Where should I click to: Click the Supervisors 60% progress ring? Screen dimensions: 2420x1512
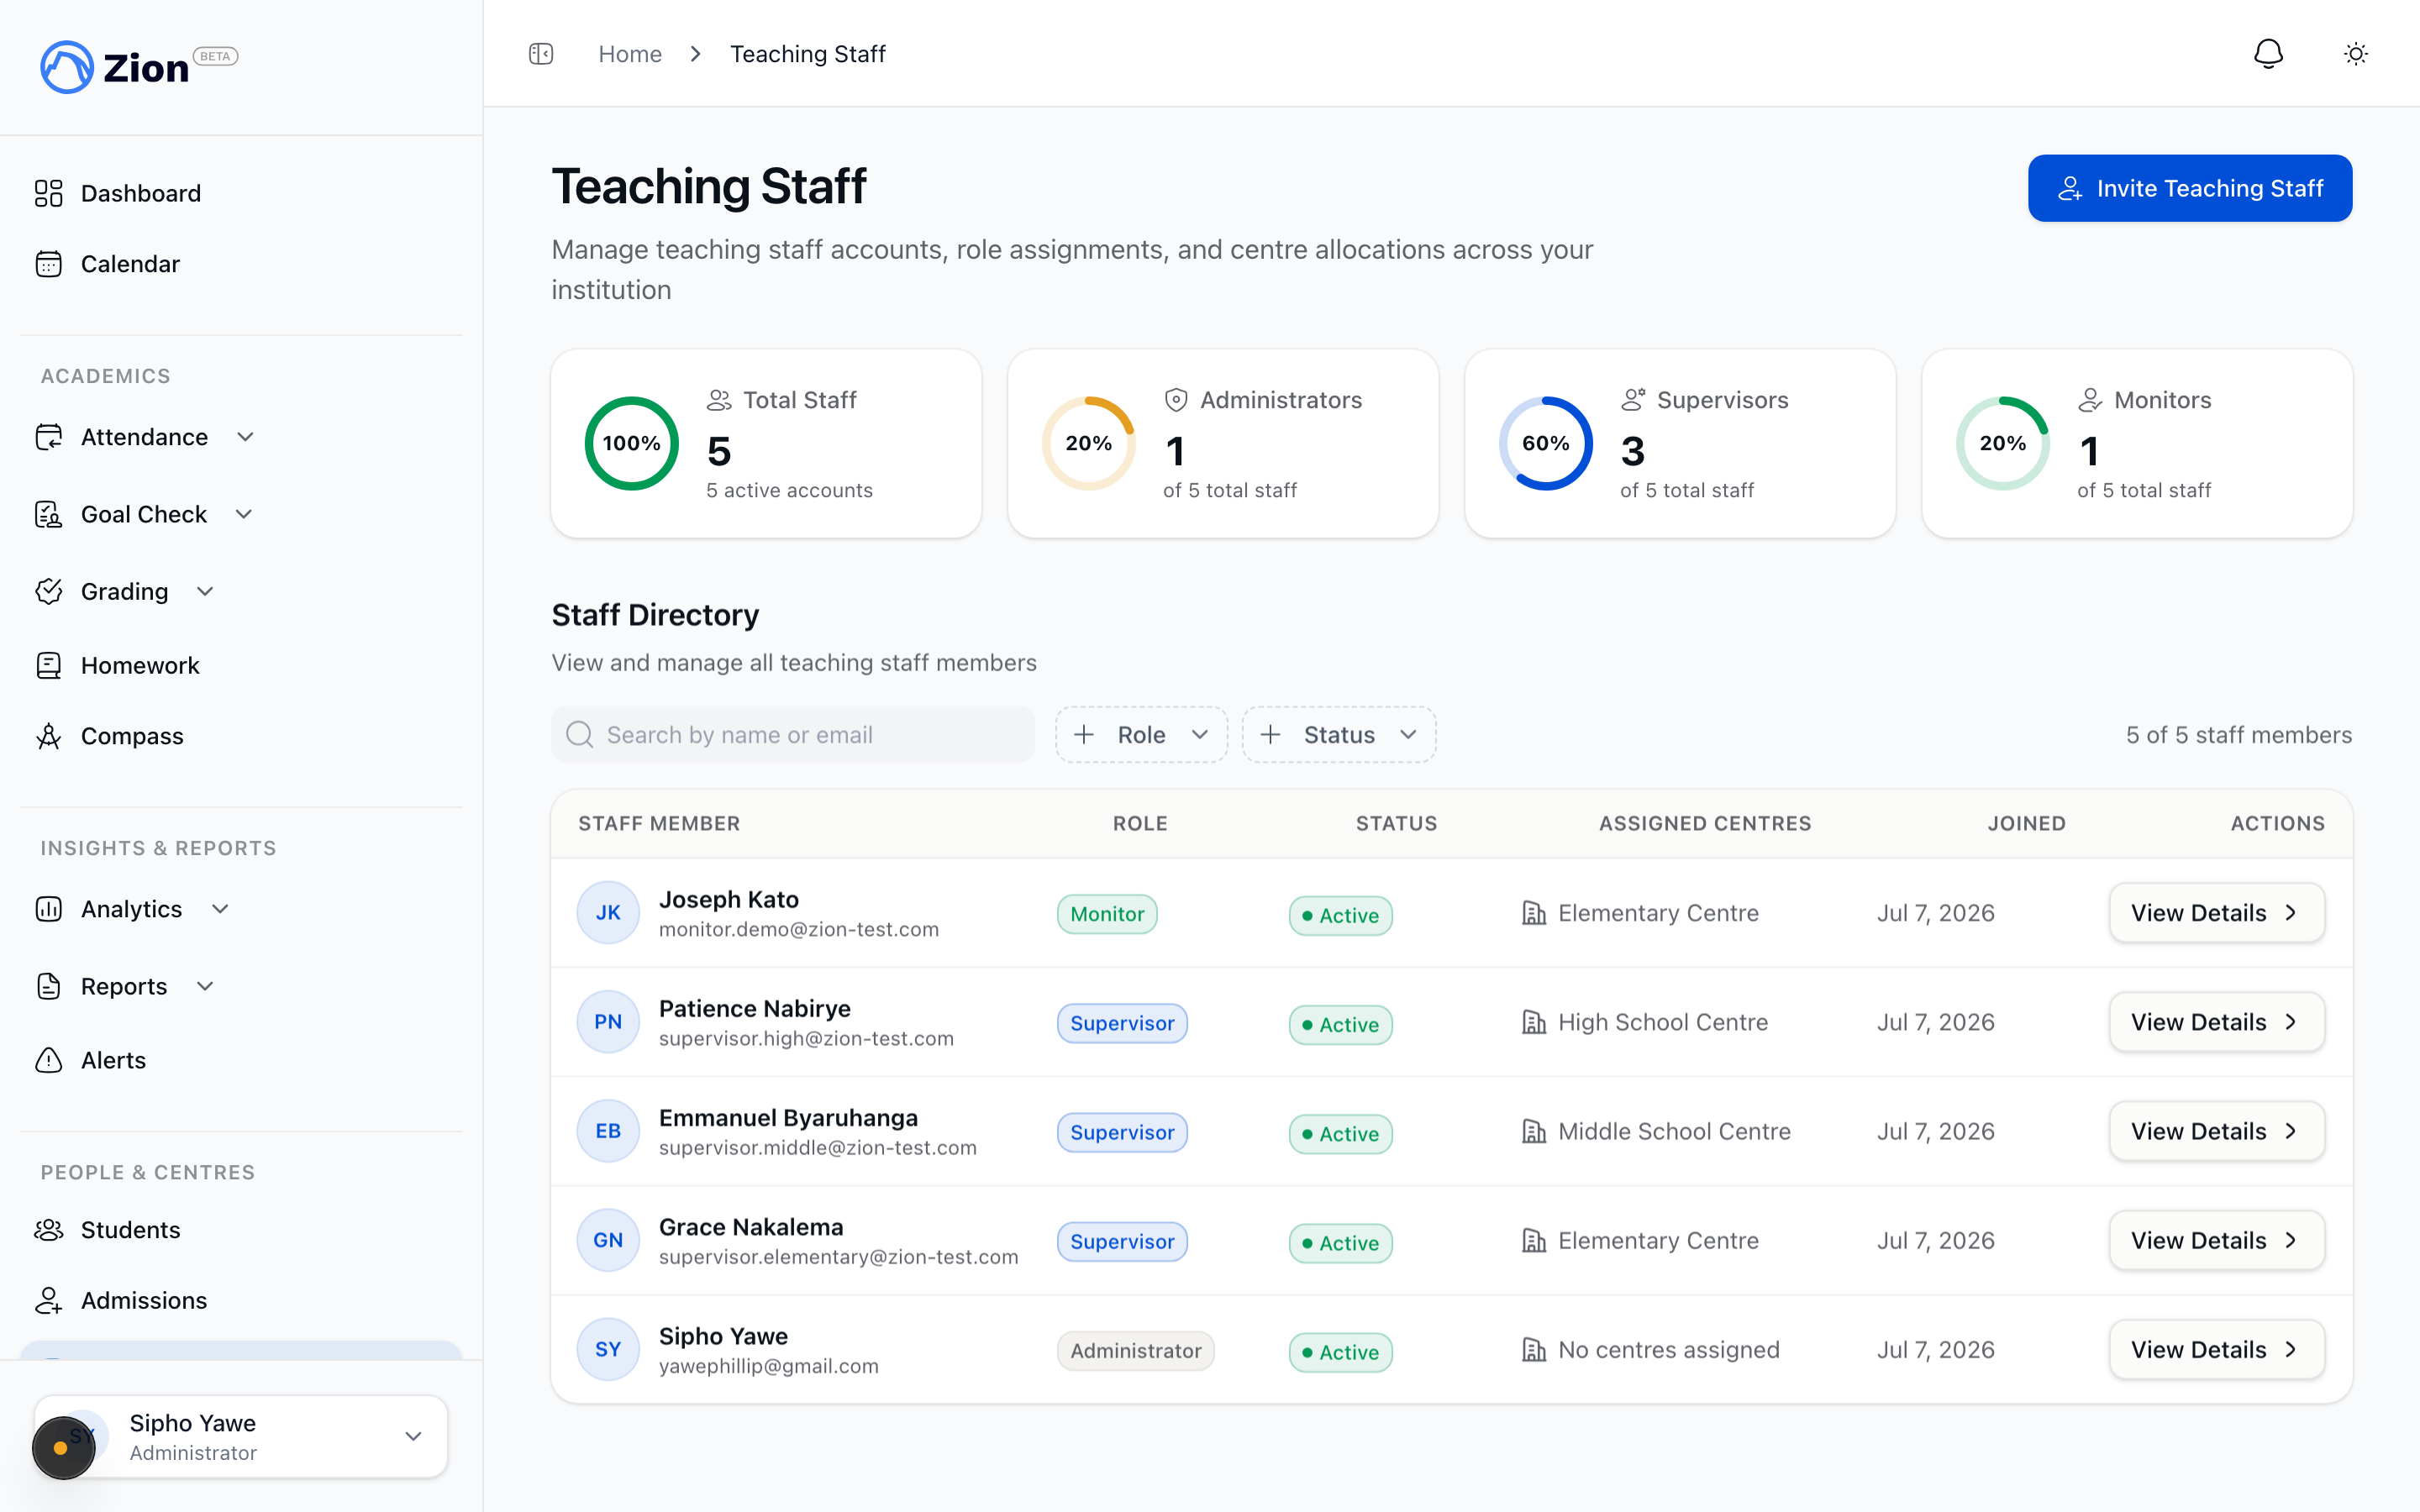(1545, 443)
